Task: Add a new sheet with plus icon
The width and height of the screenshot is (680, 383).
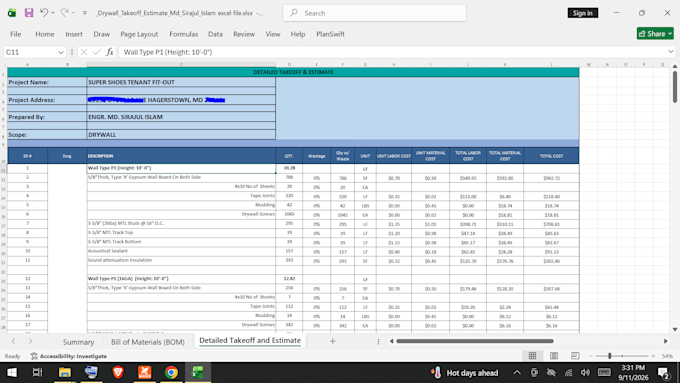Action: pos(333,341)
